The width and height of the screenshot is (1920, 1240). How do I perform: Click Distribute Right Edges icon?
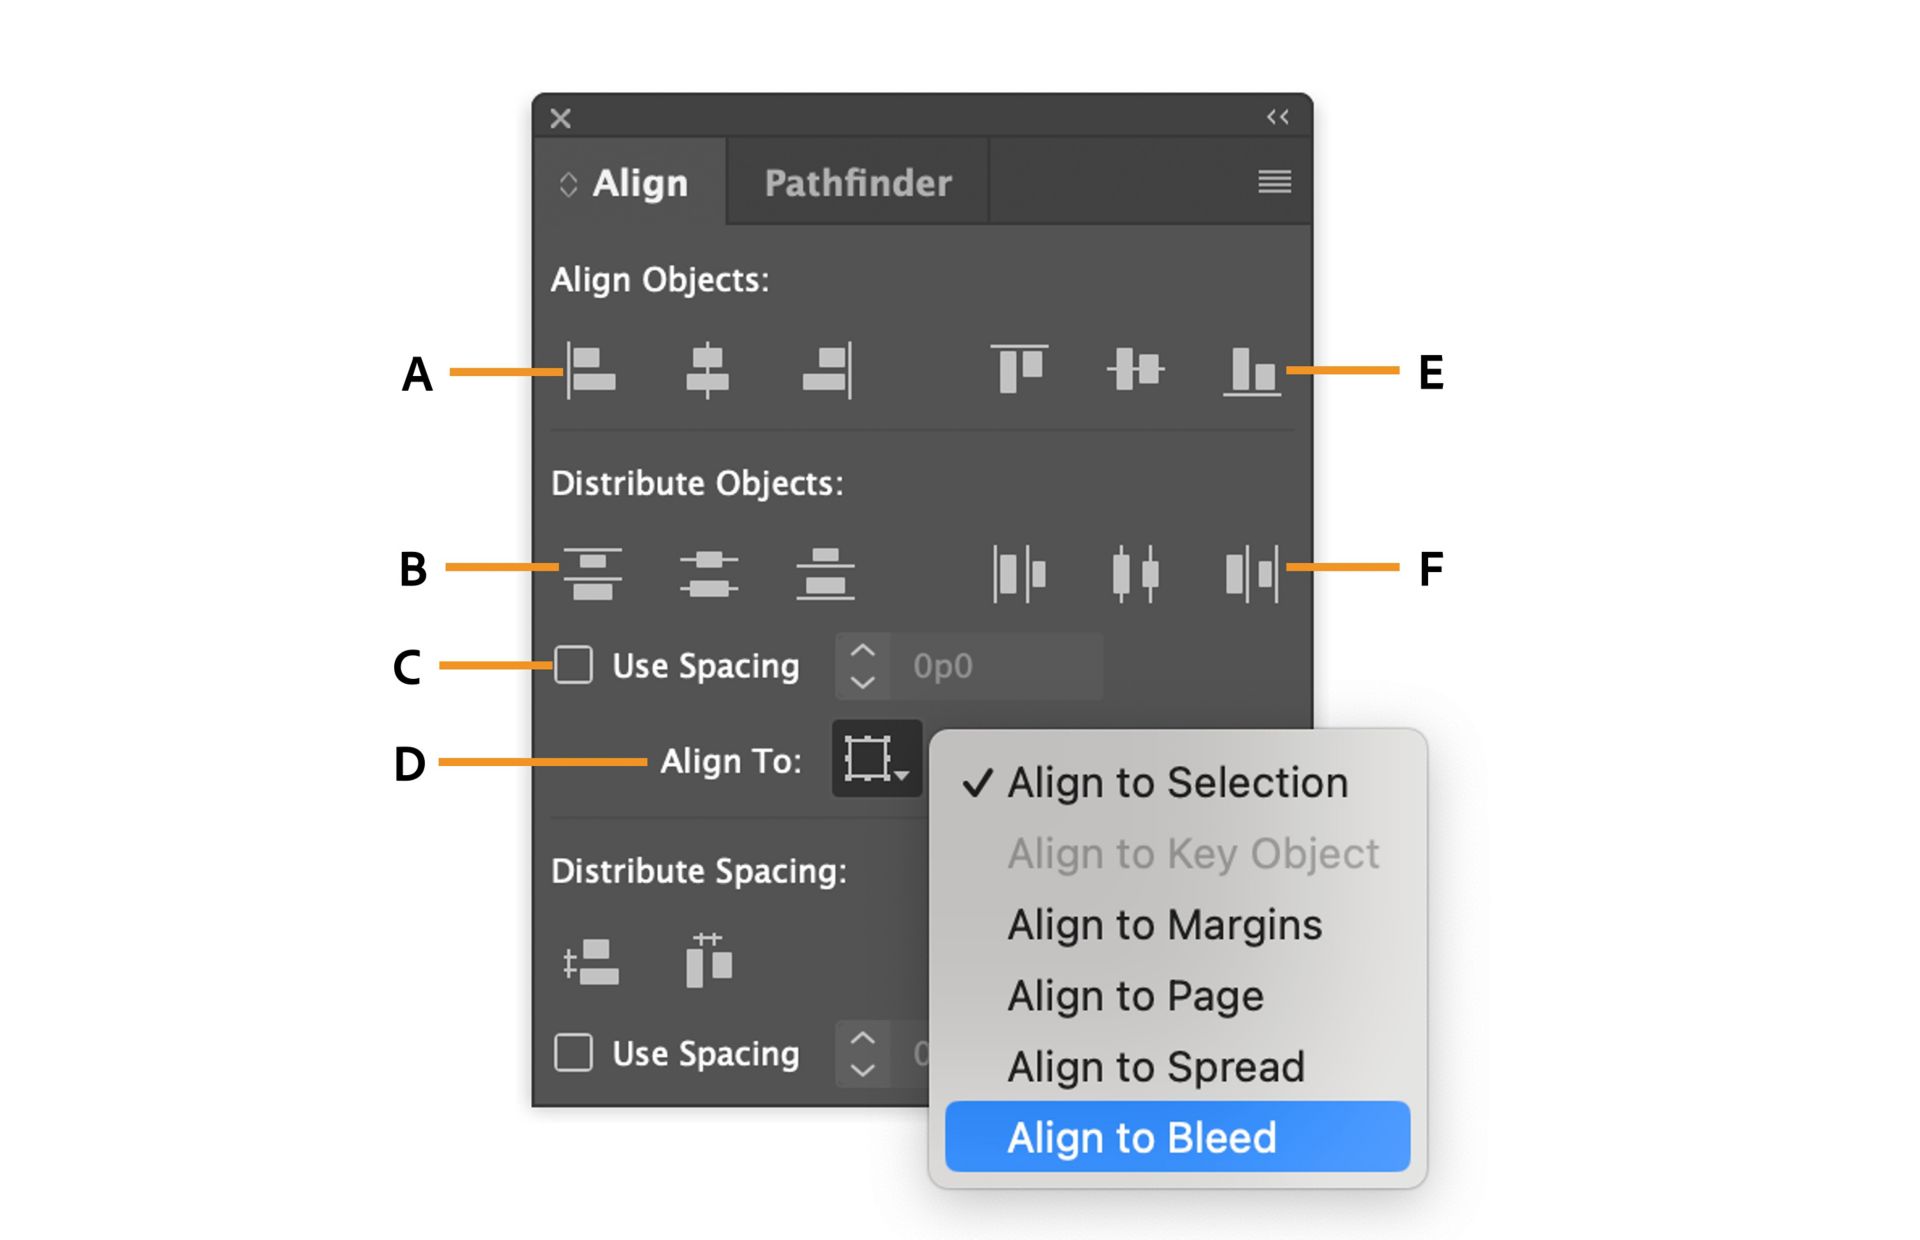1251,573
